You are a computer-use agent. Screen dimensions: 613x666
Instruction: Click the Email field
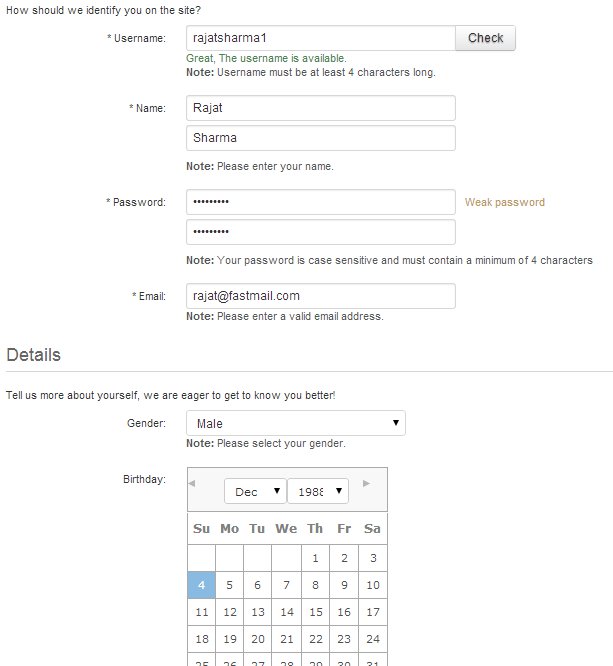pyautogui.click(x=320, y=296)
